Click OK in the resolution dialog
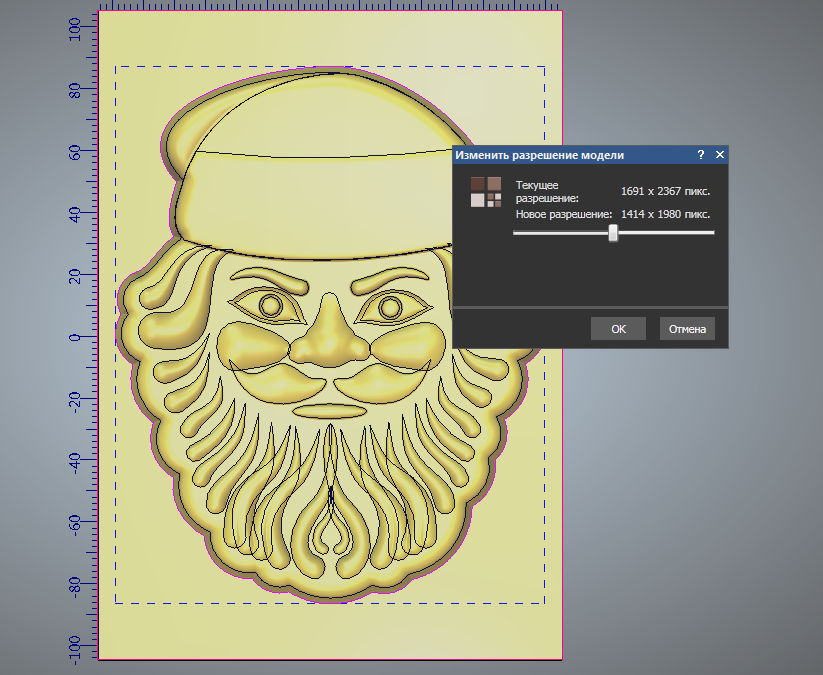The height and width of the screenshot is (675, 823). point(618,329)
